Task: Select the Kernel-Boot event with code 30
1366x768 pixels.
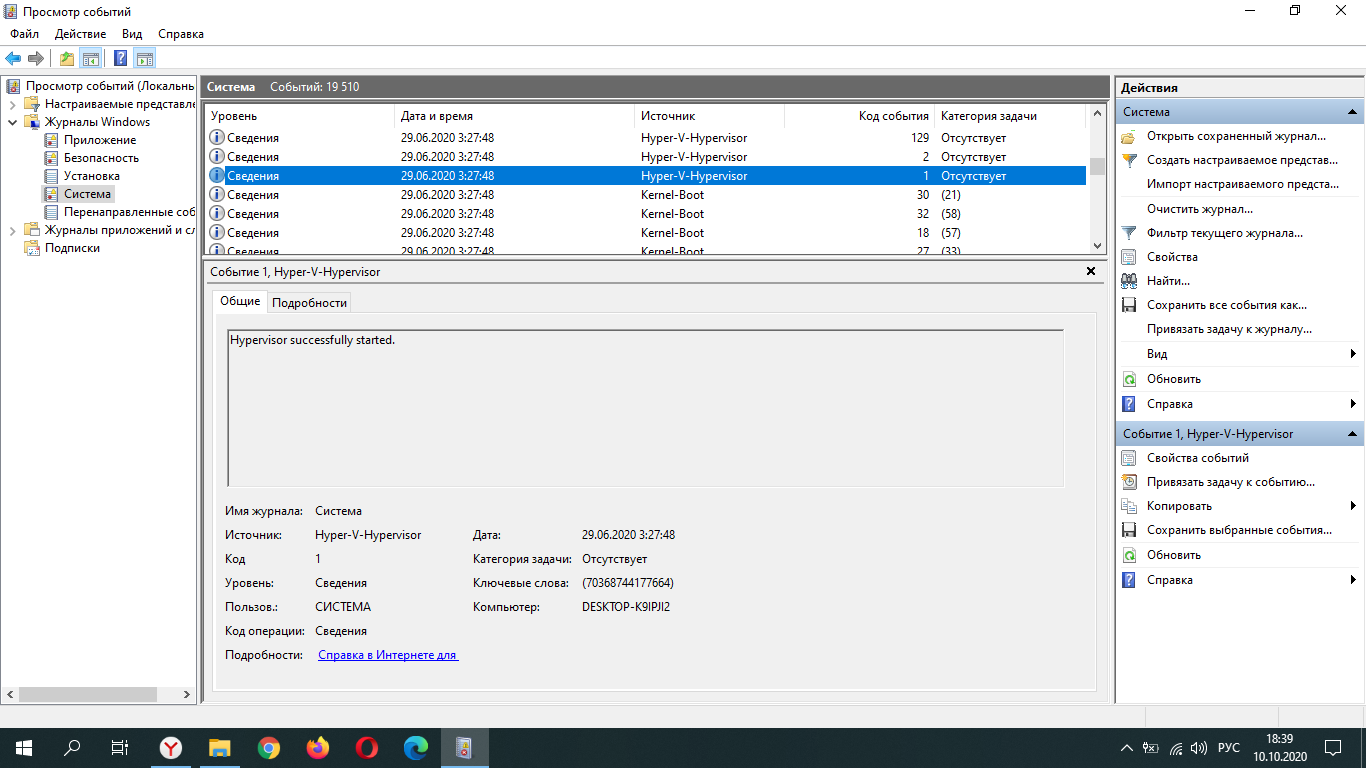Action: (645, 195)
